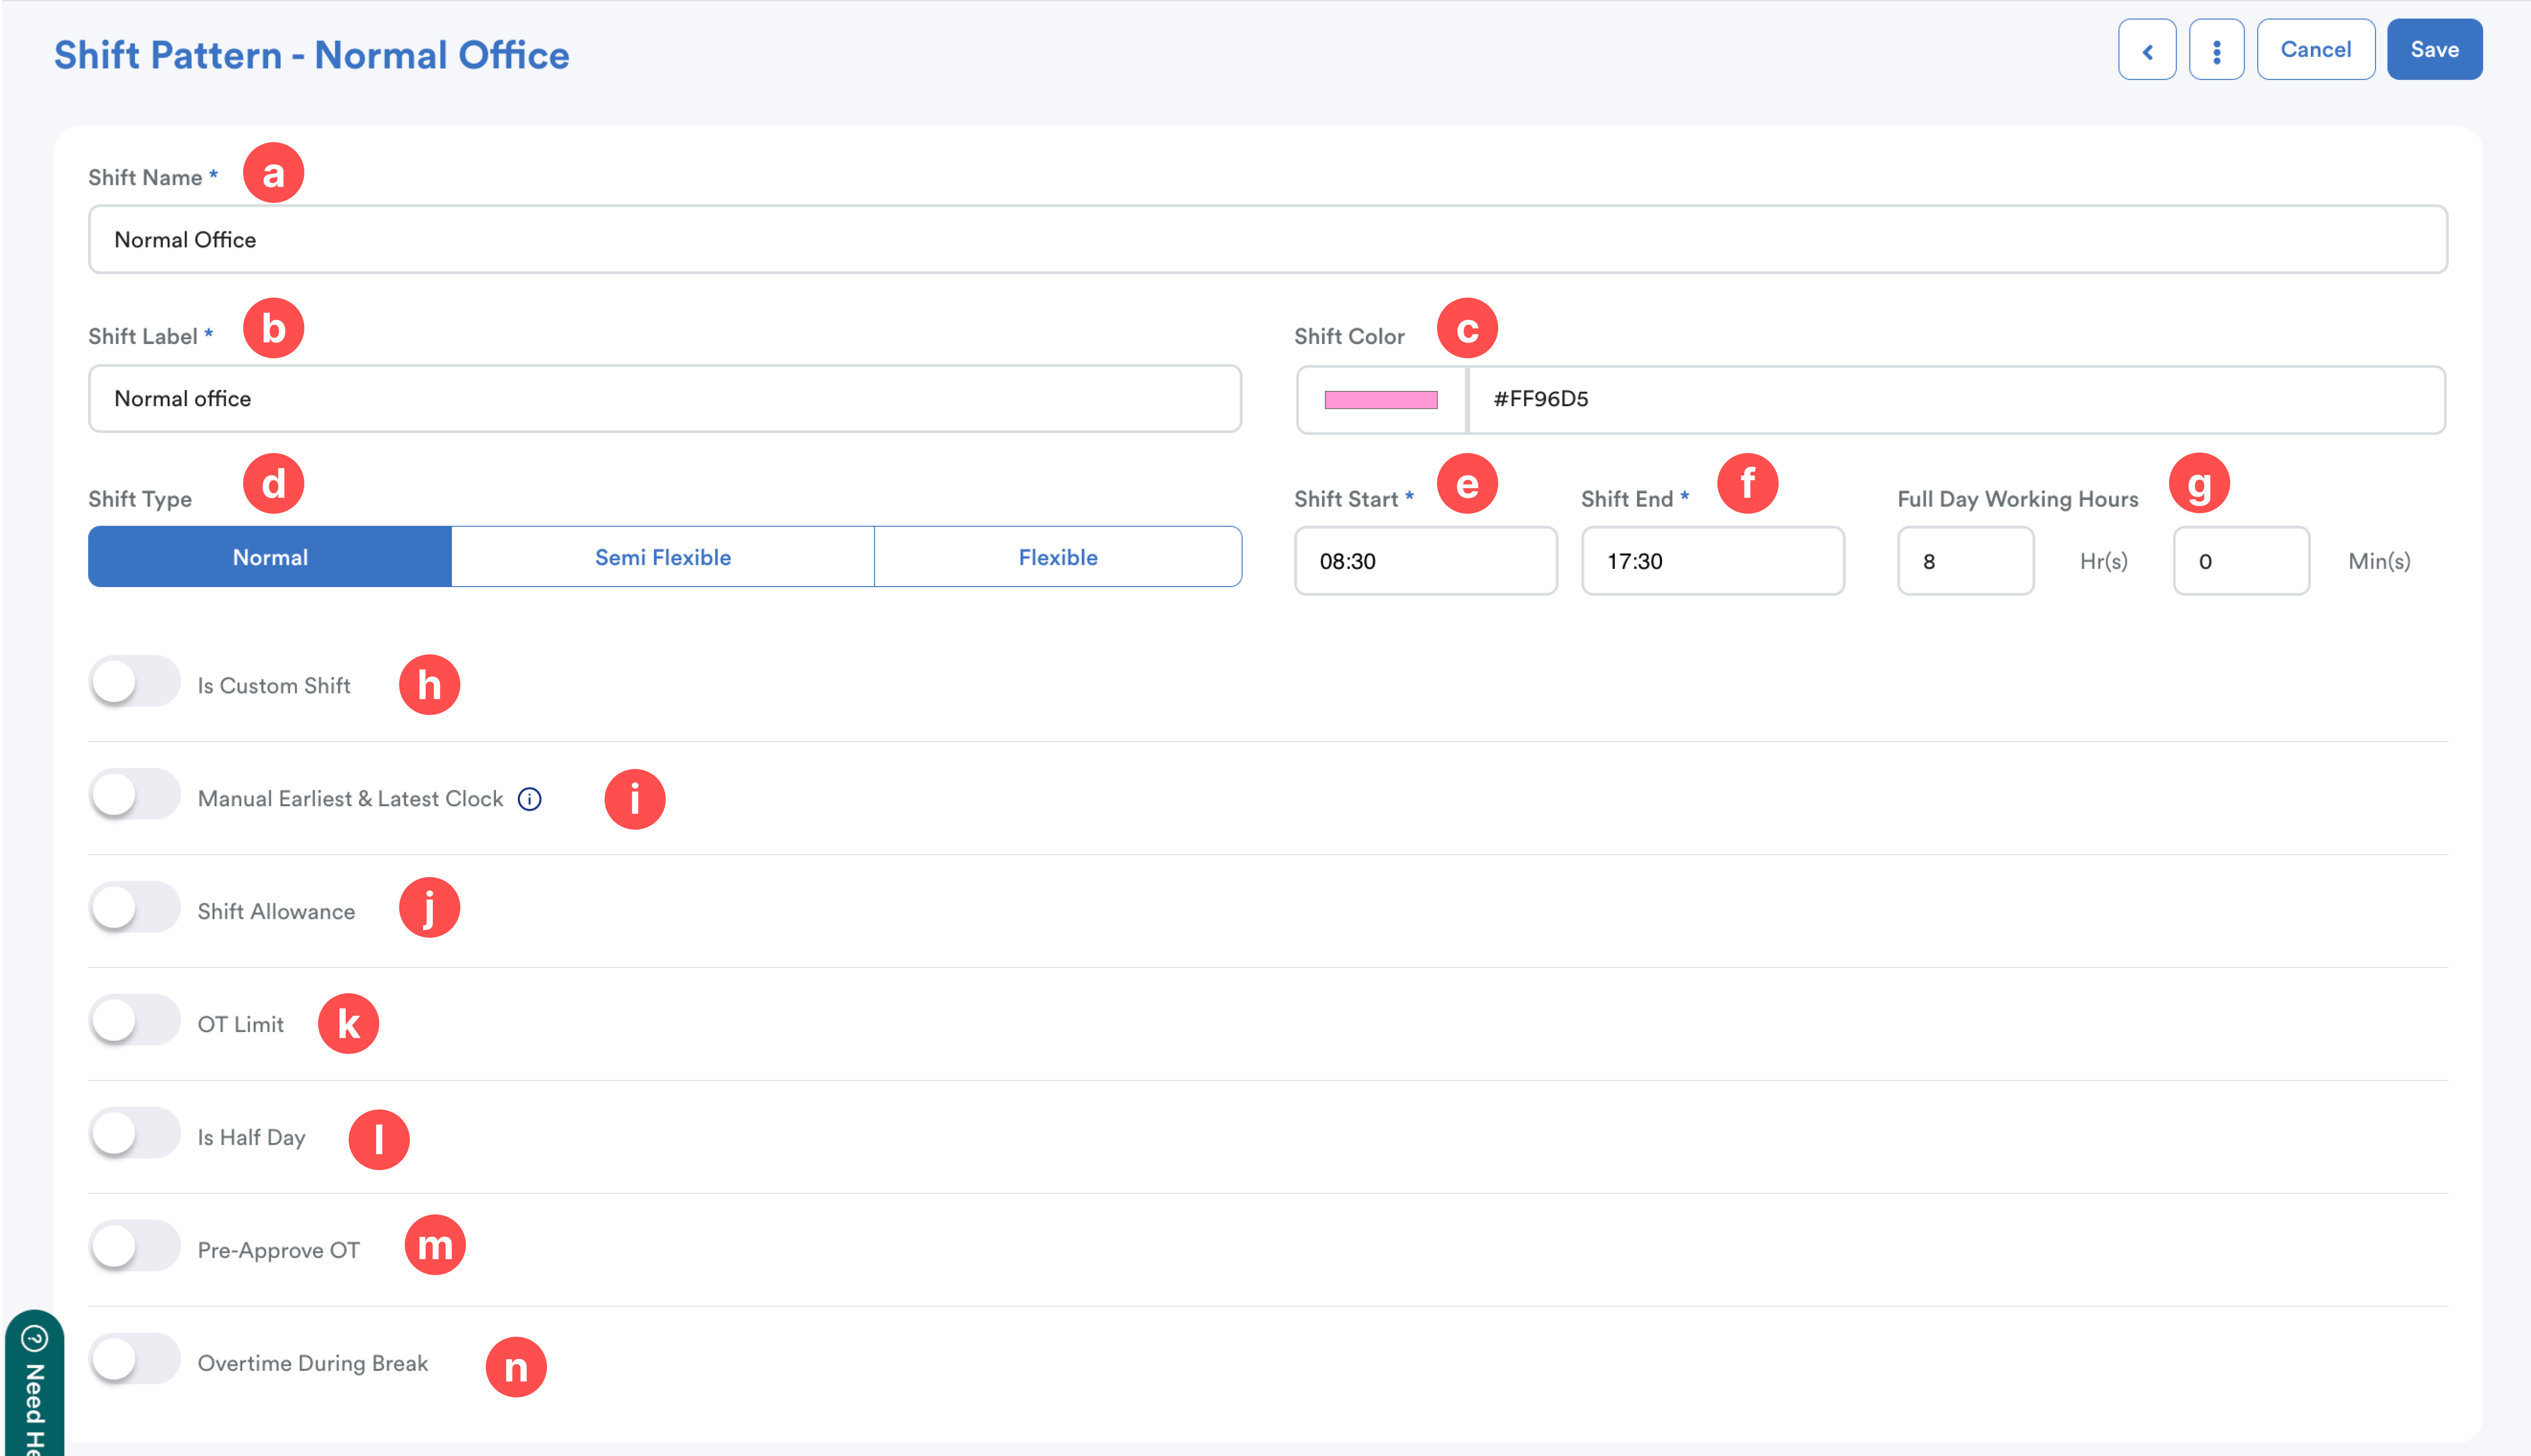Open the pink shift color swatch

(1380, 400)
